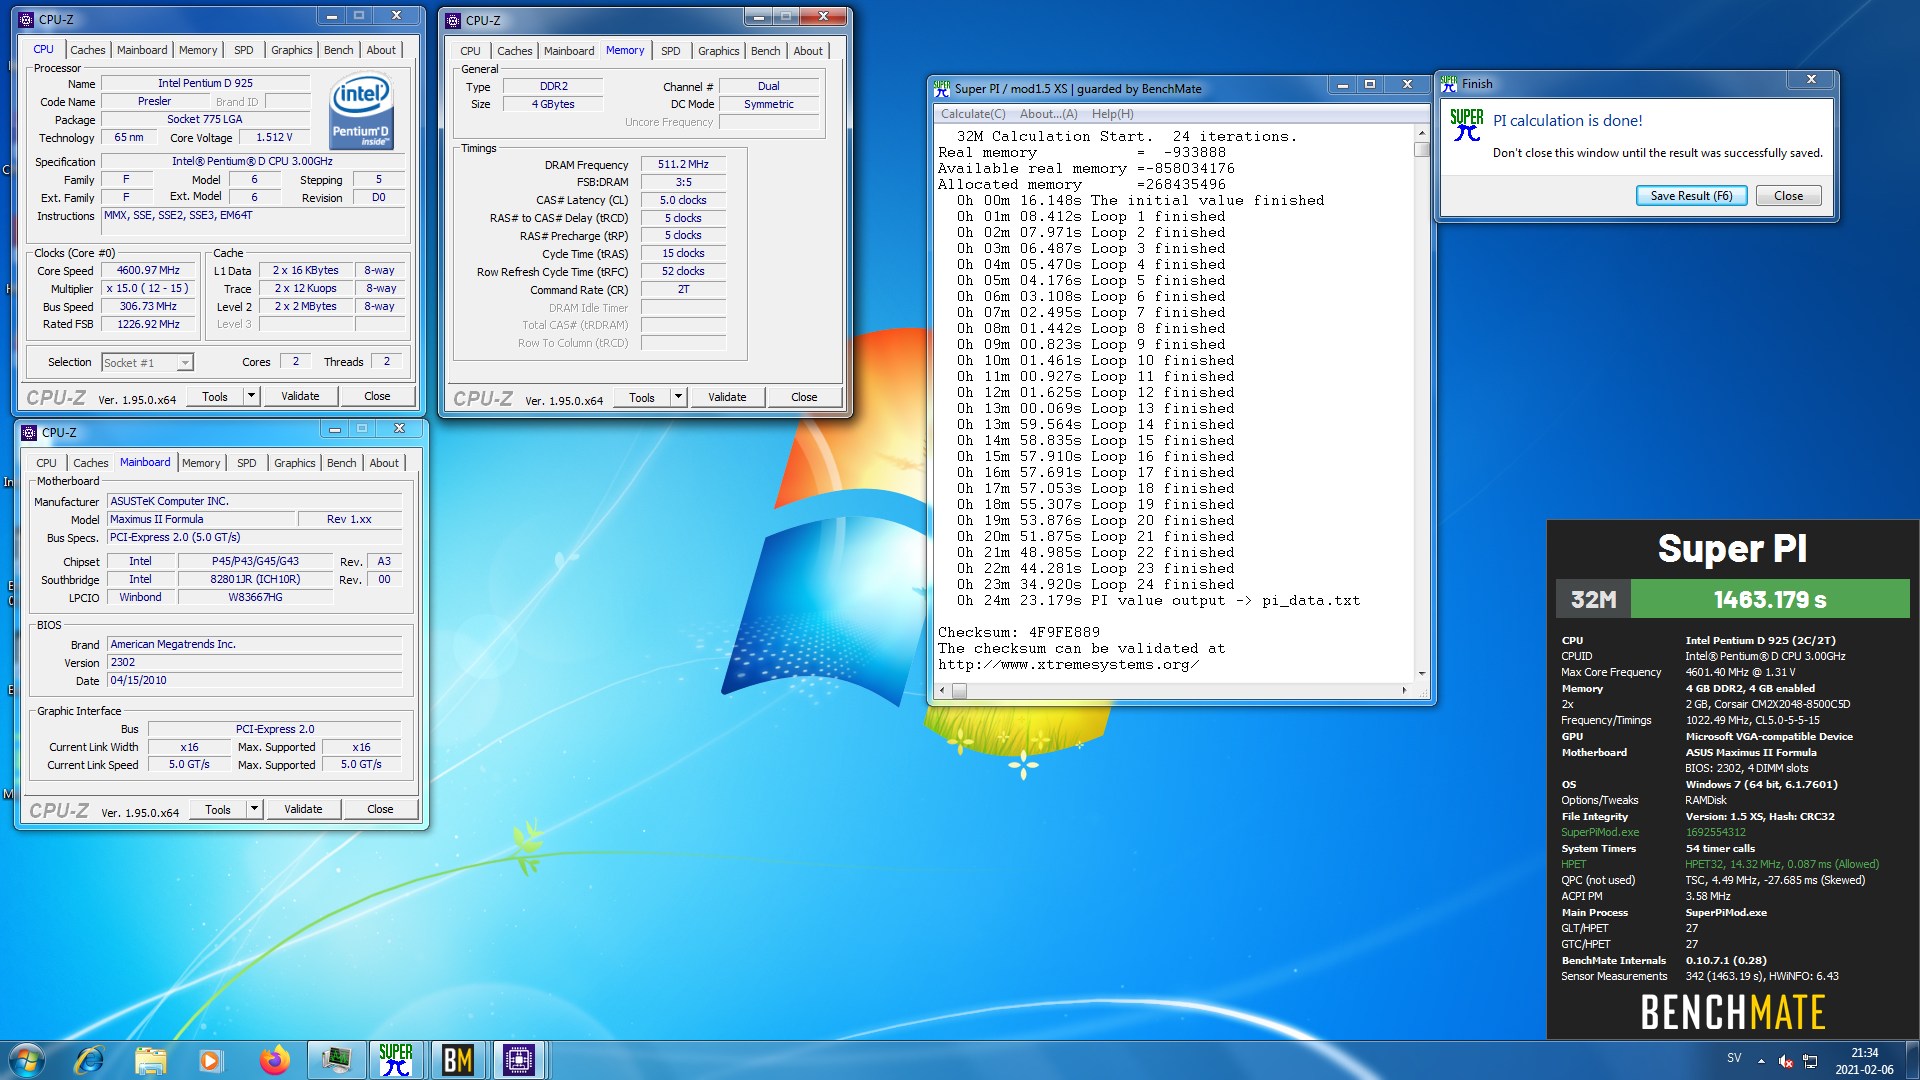The height and width of the screenshot is (1080, 1920).
Task: Click the Maximus II Formula model field
Action: [202, 519]
